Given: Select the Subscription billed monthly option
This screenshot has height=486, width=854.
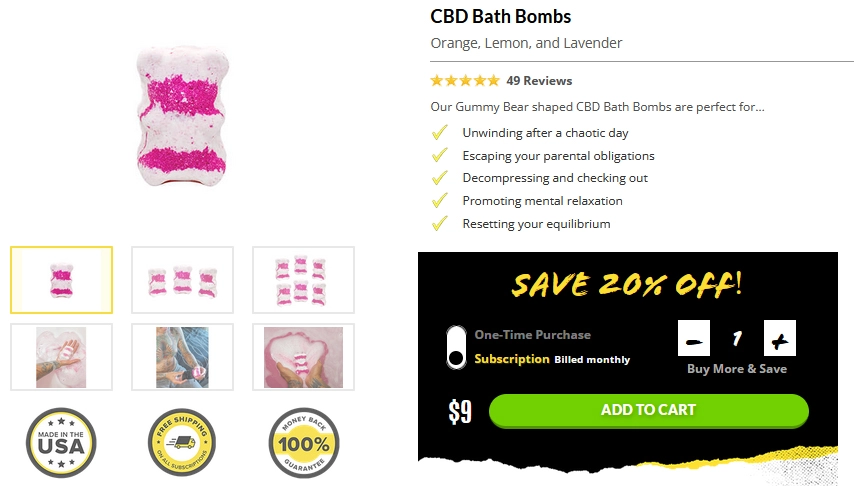Looking at the screenshot, I should [552, 359].
